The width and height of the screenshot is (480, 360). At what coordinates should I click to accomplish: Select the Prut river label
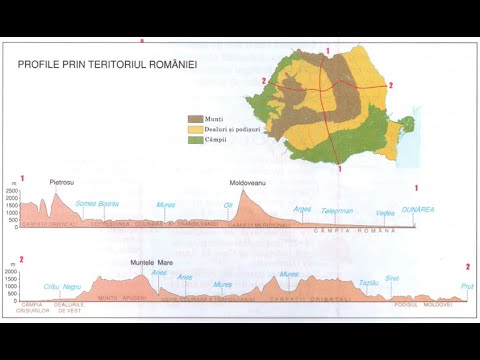pos(467,286)
